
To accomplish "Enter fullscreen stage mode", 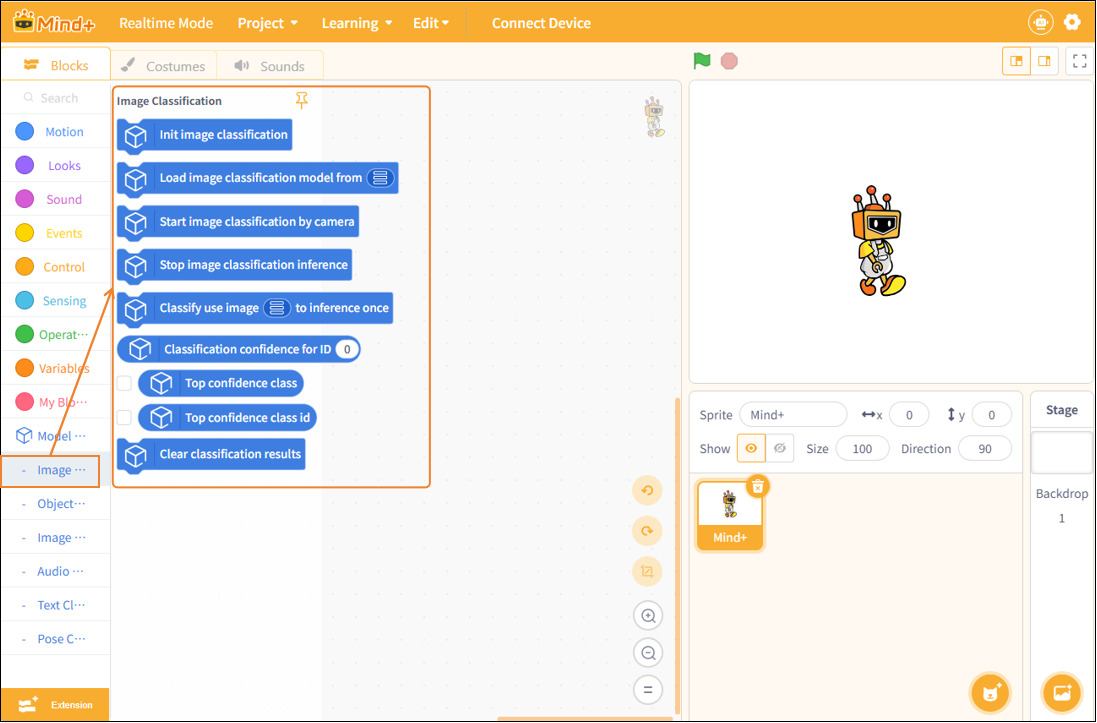I will pyautogui.click(x=1080, y=62).
